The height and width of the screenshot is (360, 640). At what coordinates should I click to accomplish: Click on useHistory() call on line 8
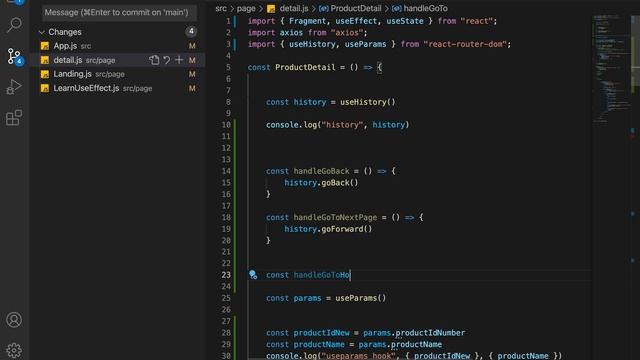click(x=368, y=102)
